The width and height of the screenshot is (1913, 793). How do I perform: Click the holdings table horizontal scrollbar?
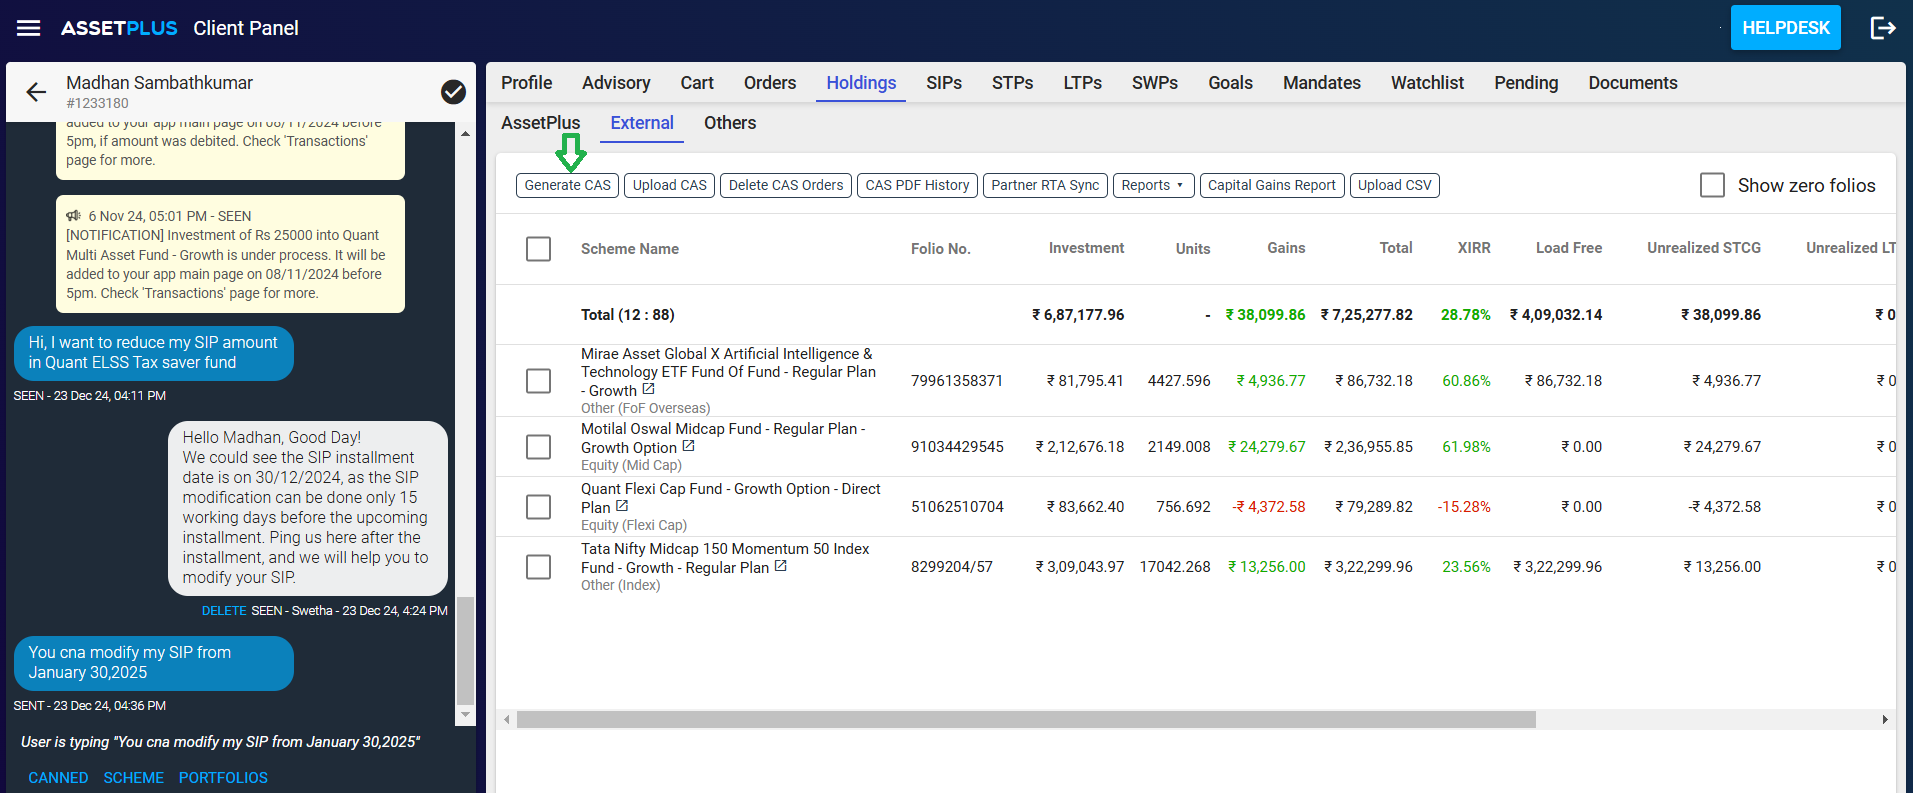tap(1026, 719)
